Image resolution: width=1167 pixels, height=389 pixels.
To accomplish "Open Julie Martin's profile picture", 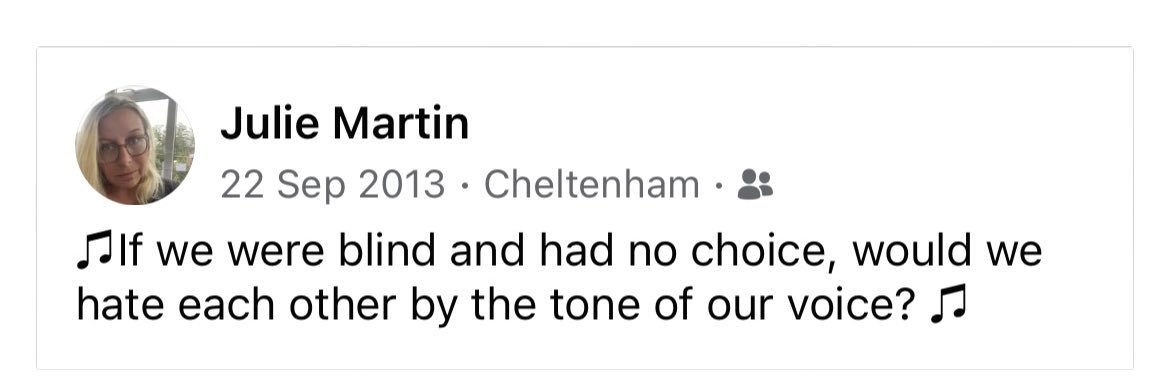I will (135, 145).
